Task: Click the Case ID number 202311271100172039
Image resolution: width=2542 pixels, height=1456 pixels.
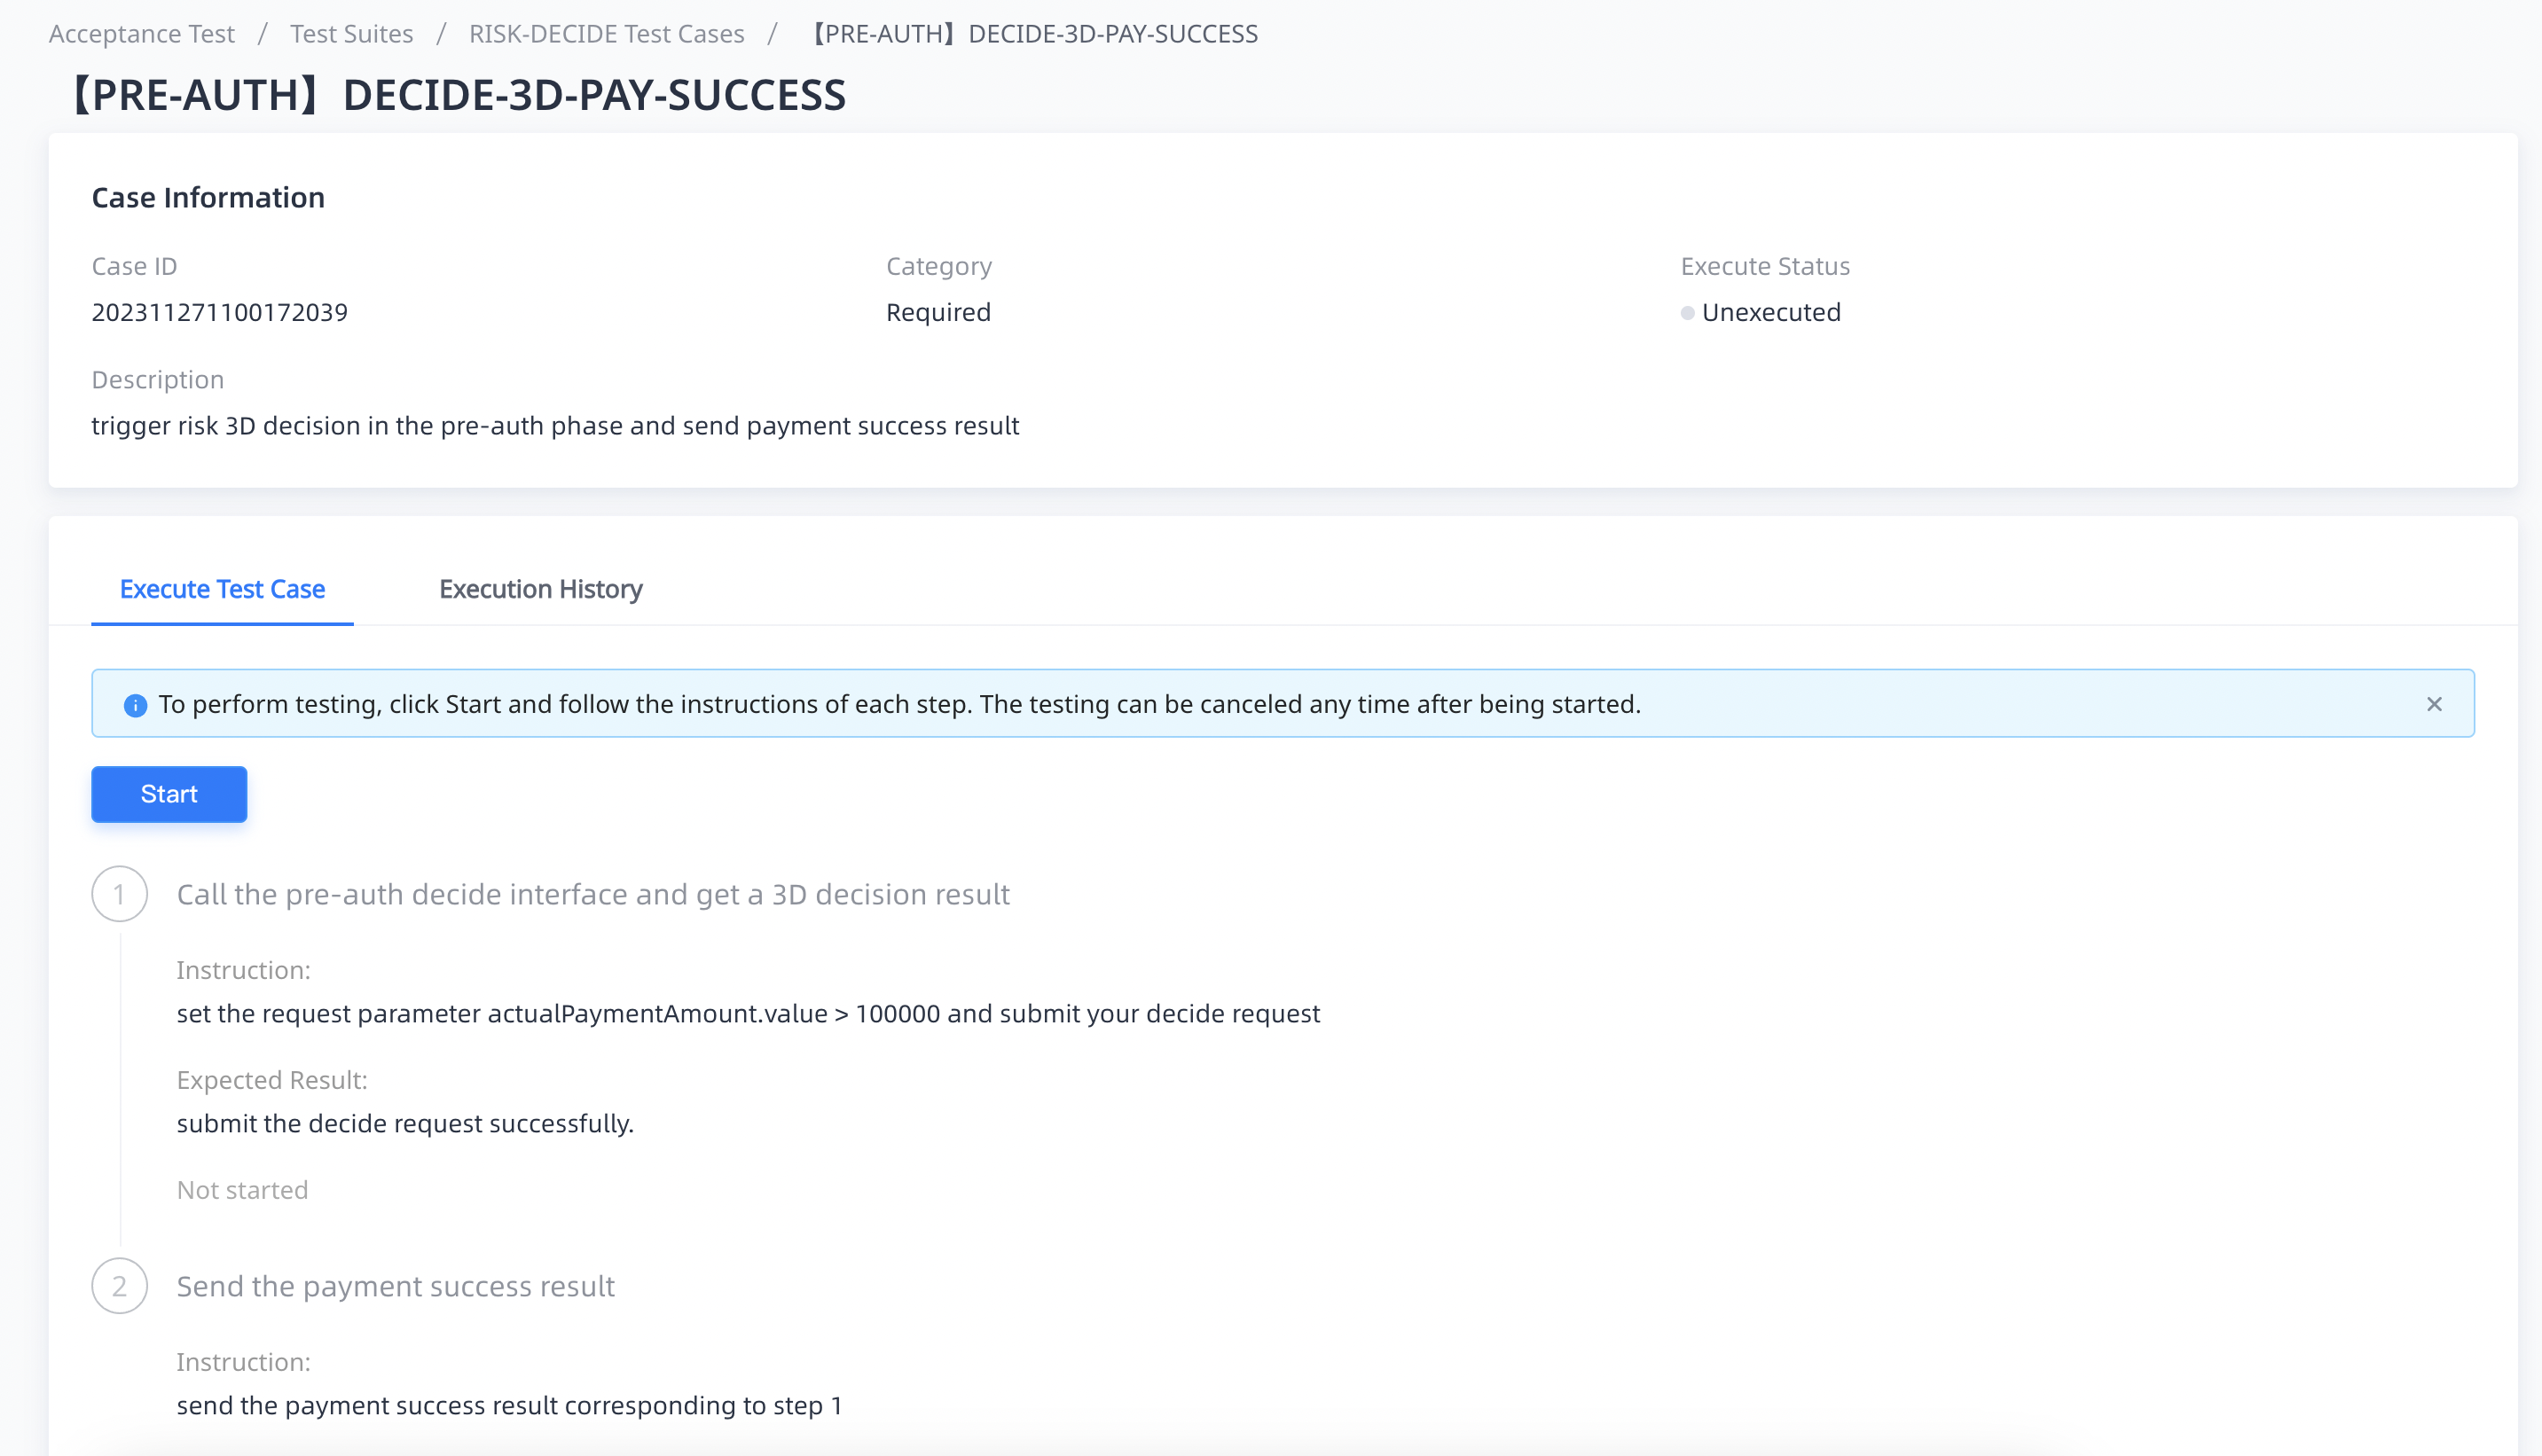Action: [219, 312]
